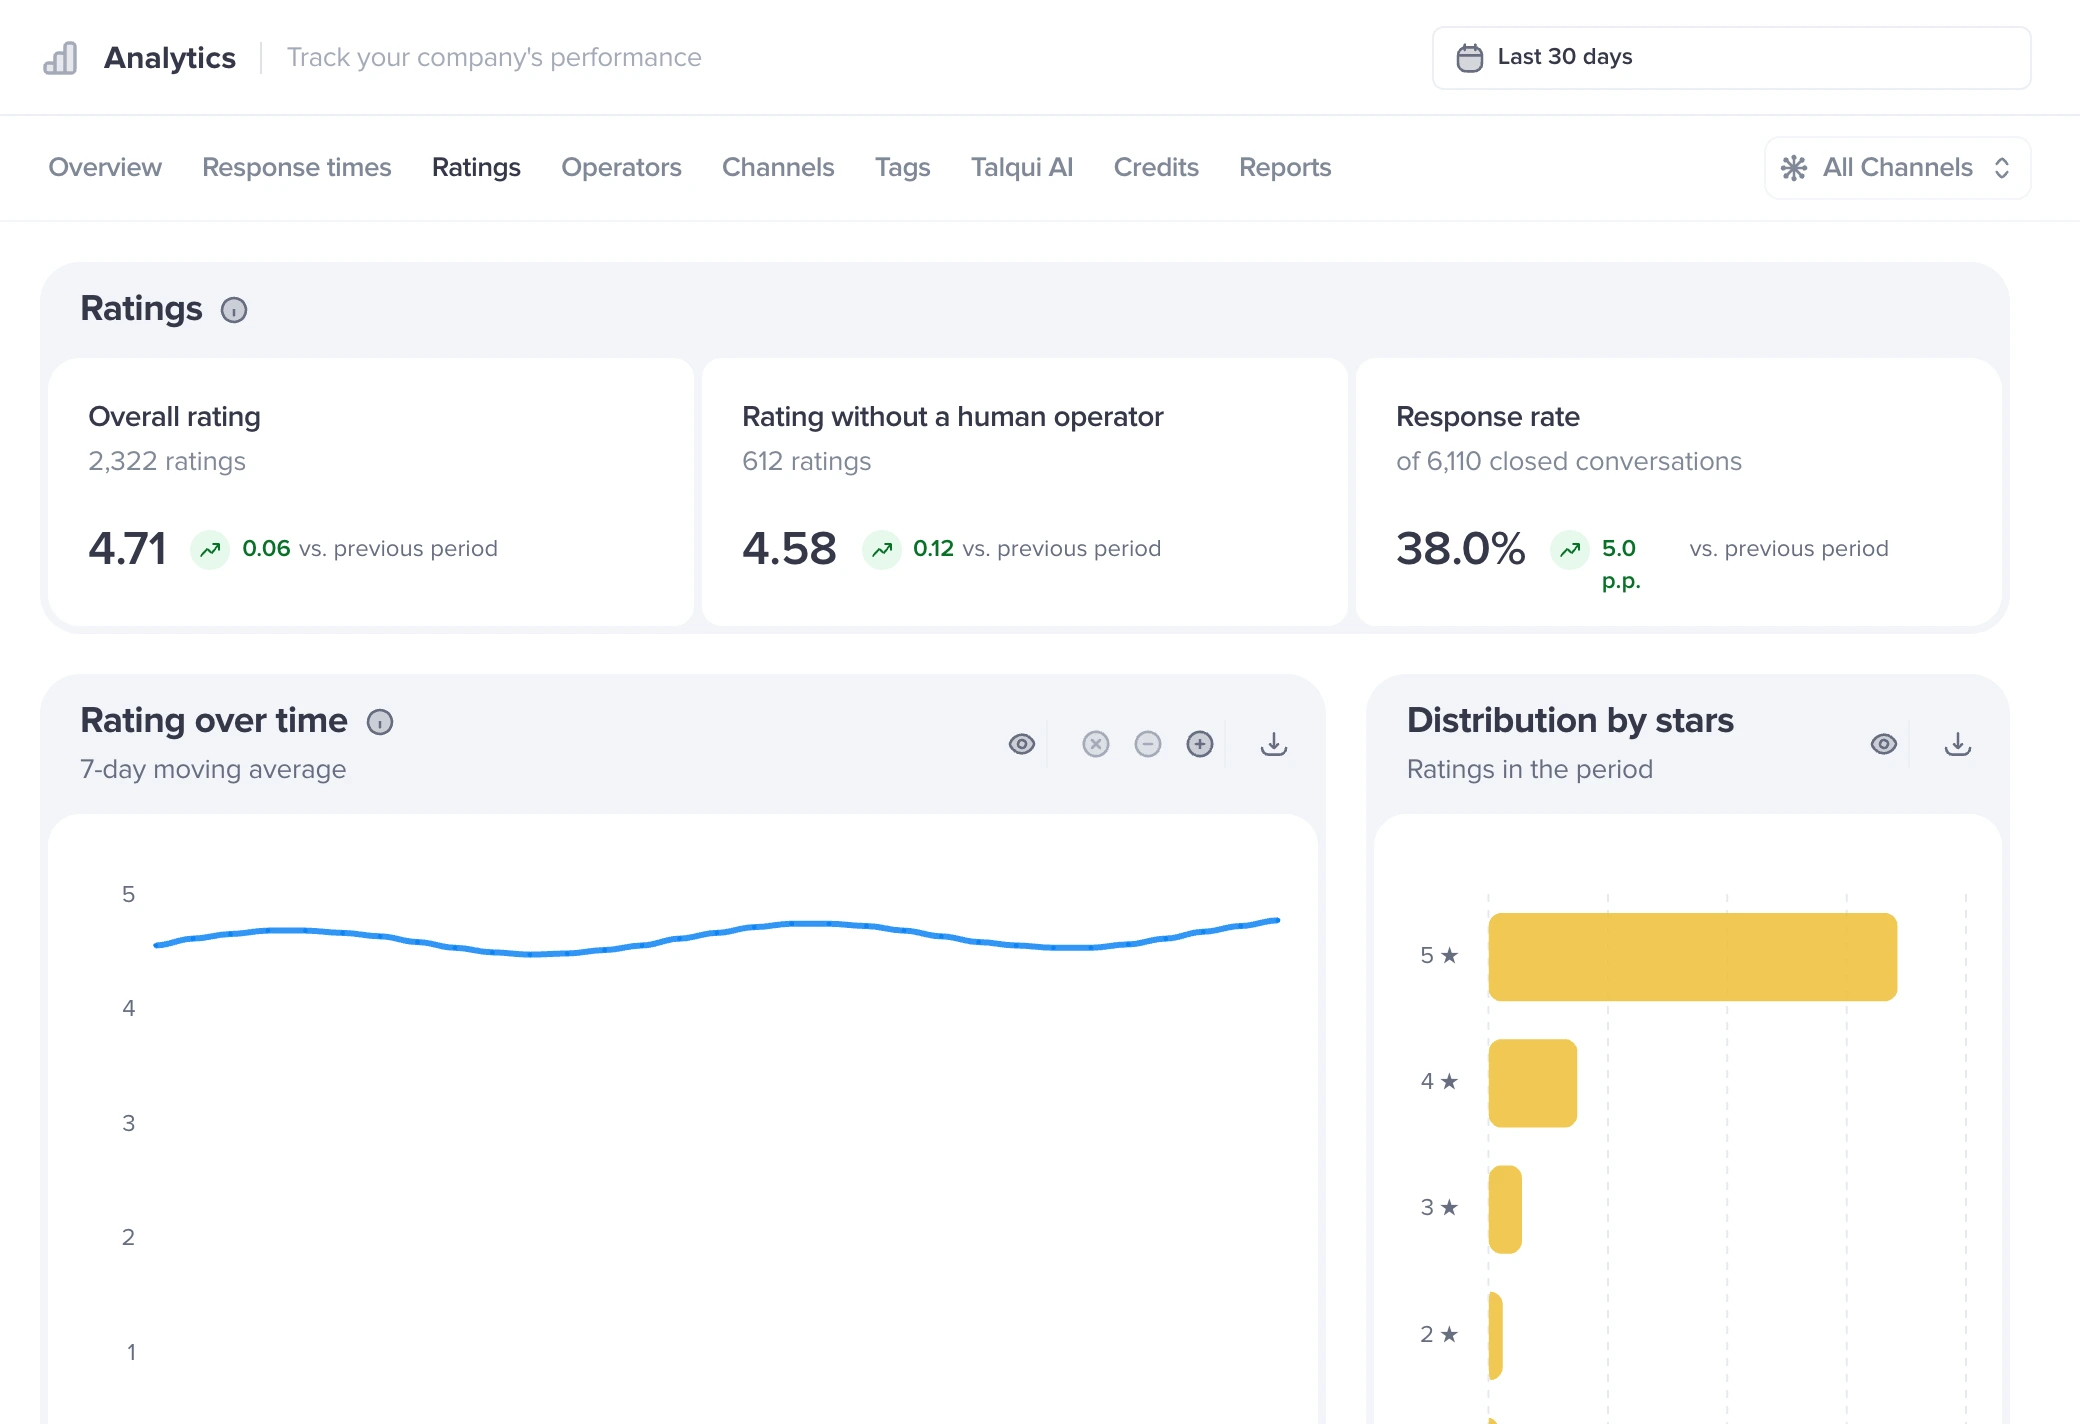Screen dimensions: 2080x1424
Task: Reset zoom with the X circle icon
Action: tap(1096, 744)
